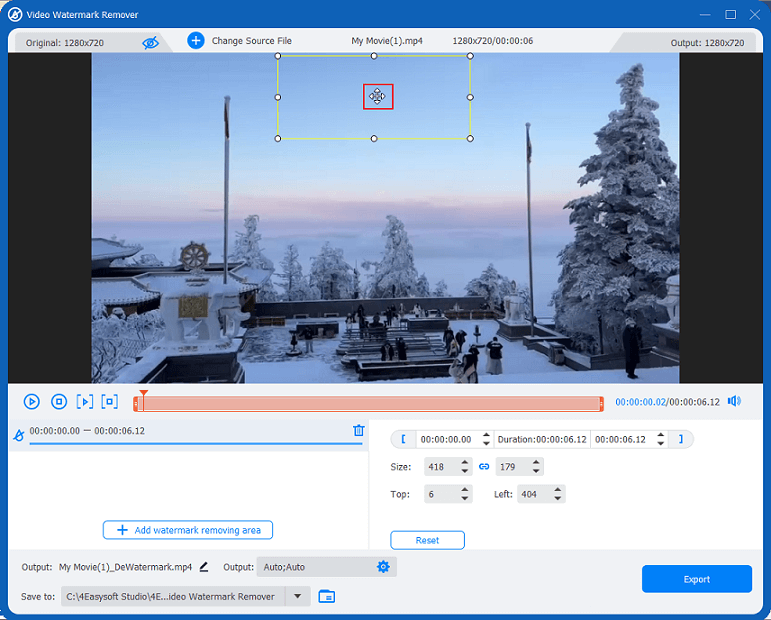Click the Left position field 404
Screen dimensions: 771x620
tap(534, 494)
